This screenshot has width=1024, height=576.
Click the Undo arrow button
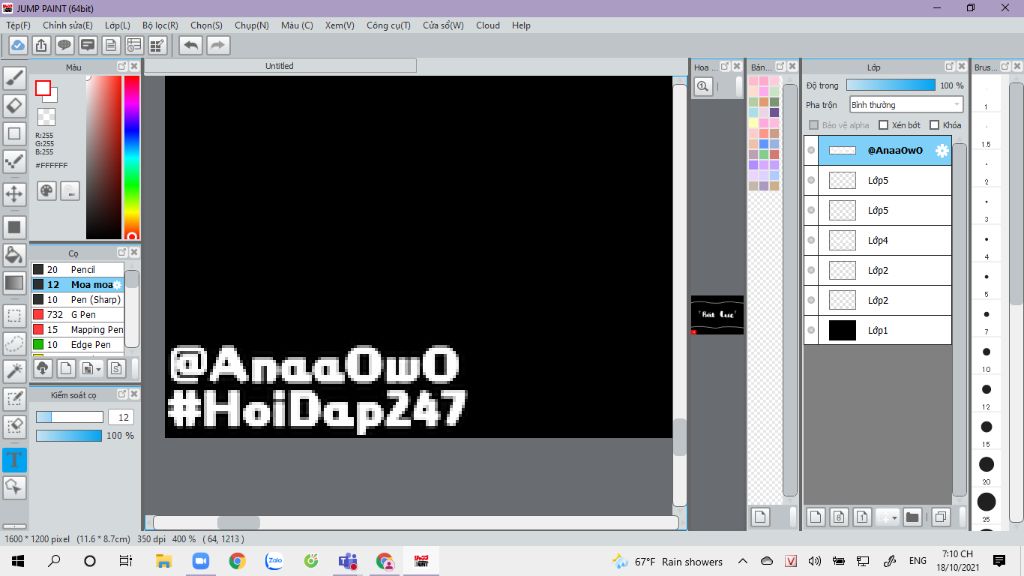[191, 45]
